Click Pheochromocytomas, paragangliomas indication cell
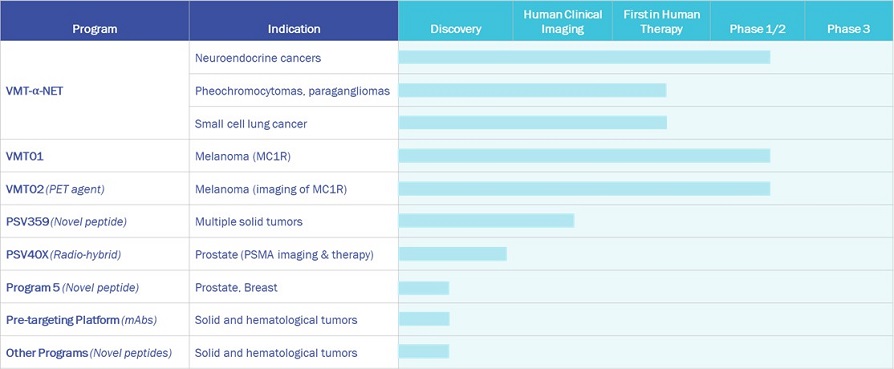The width and height of the screenshot is (894, 369). coord(294,90)
